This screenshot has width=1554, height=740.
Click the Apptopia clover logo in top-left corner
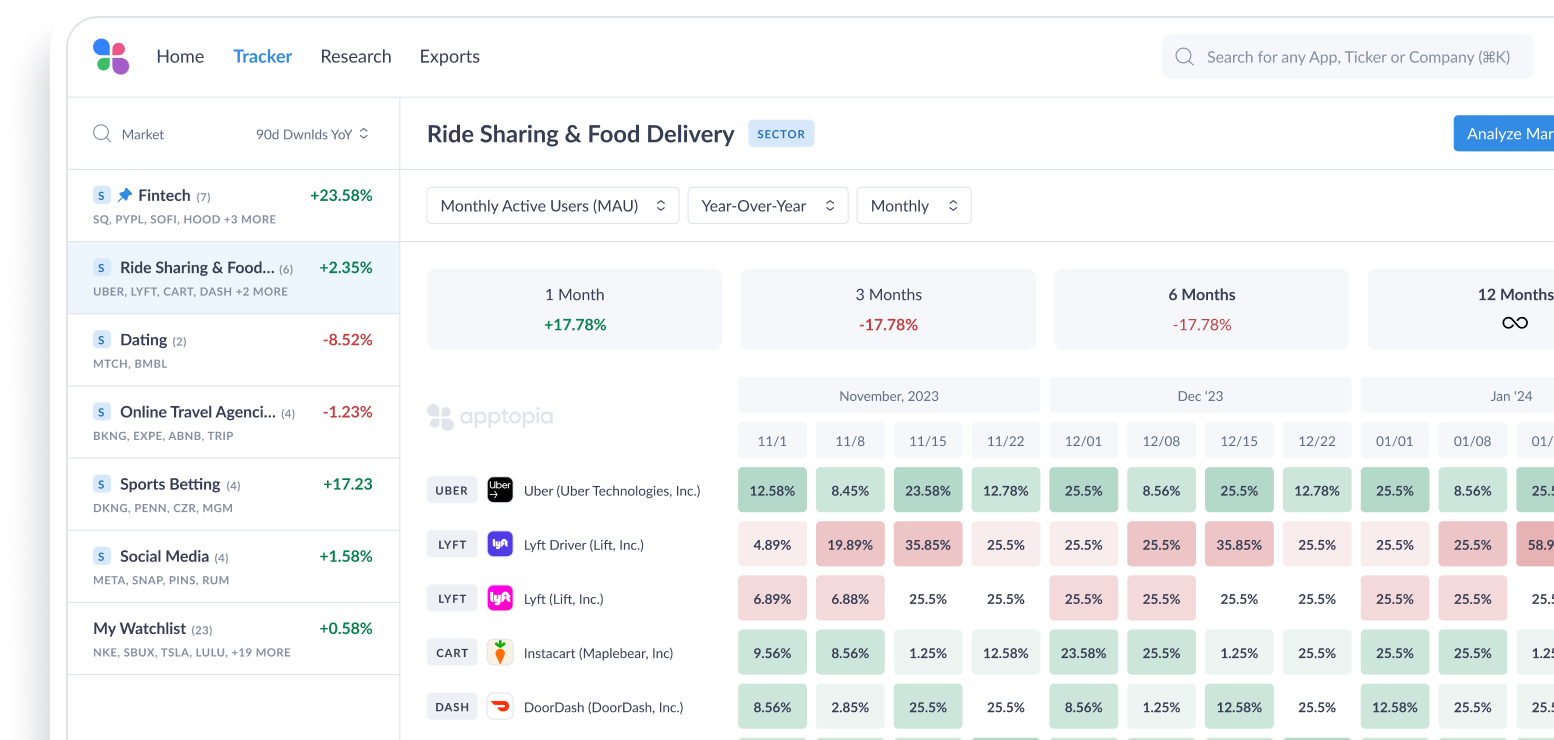[110, 57]
